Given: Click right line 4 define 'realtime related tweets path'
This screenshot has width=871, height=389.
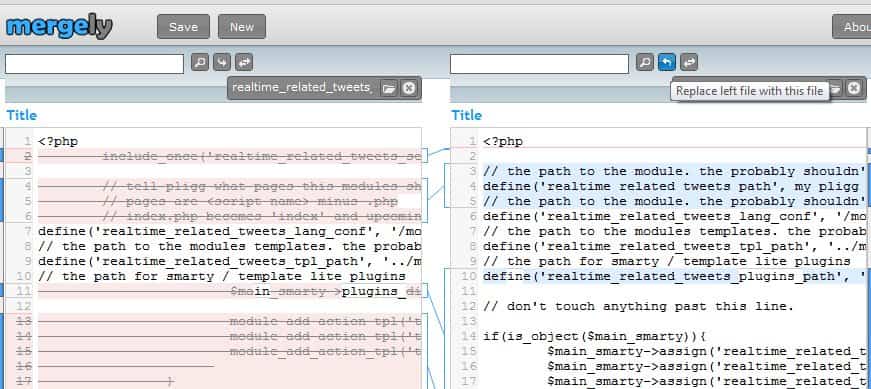Looking at the screenshot, I should tap(674, 187).
